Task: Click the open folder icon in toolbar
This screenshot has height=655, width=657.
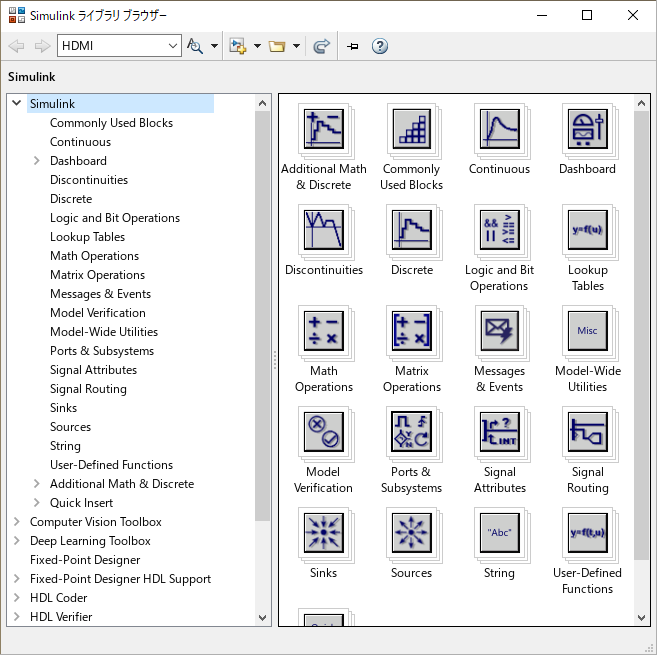Action: 277,46
